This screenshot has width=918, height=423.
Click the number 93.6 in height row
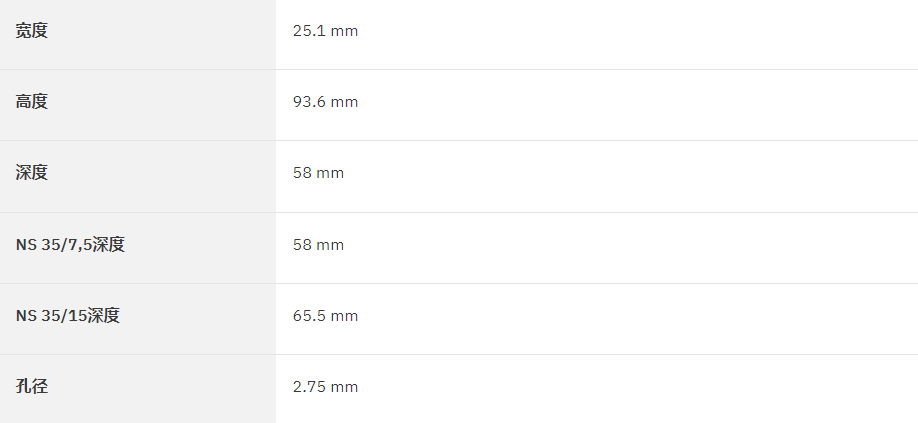[x=309, y=102]
